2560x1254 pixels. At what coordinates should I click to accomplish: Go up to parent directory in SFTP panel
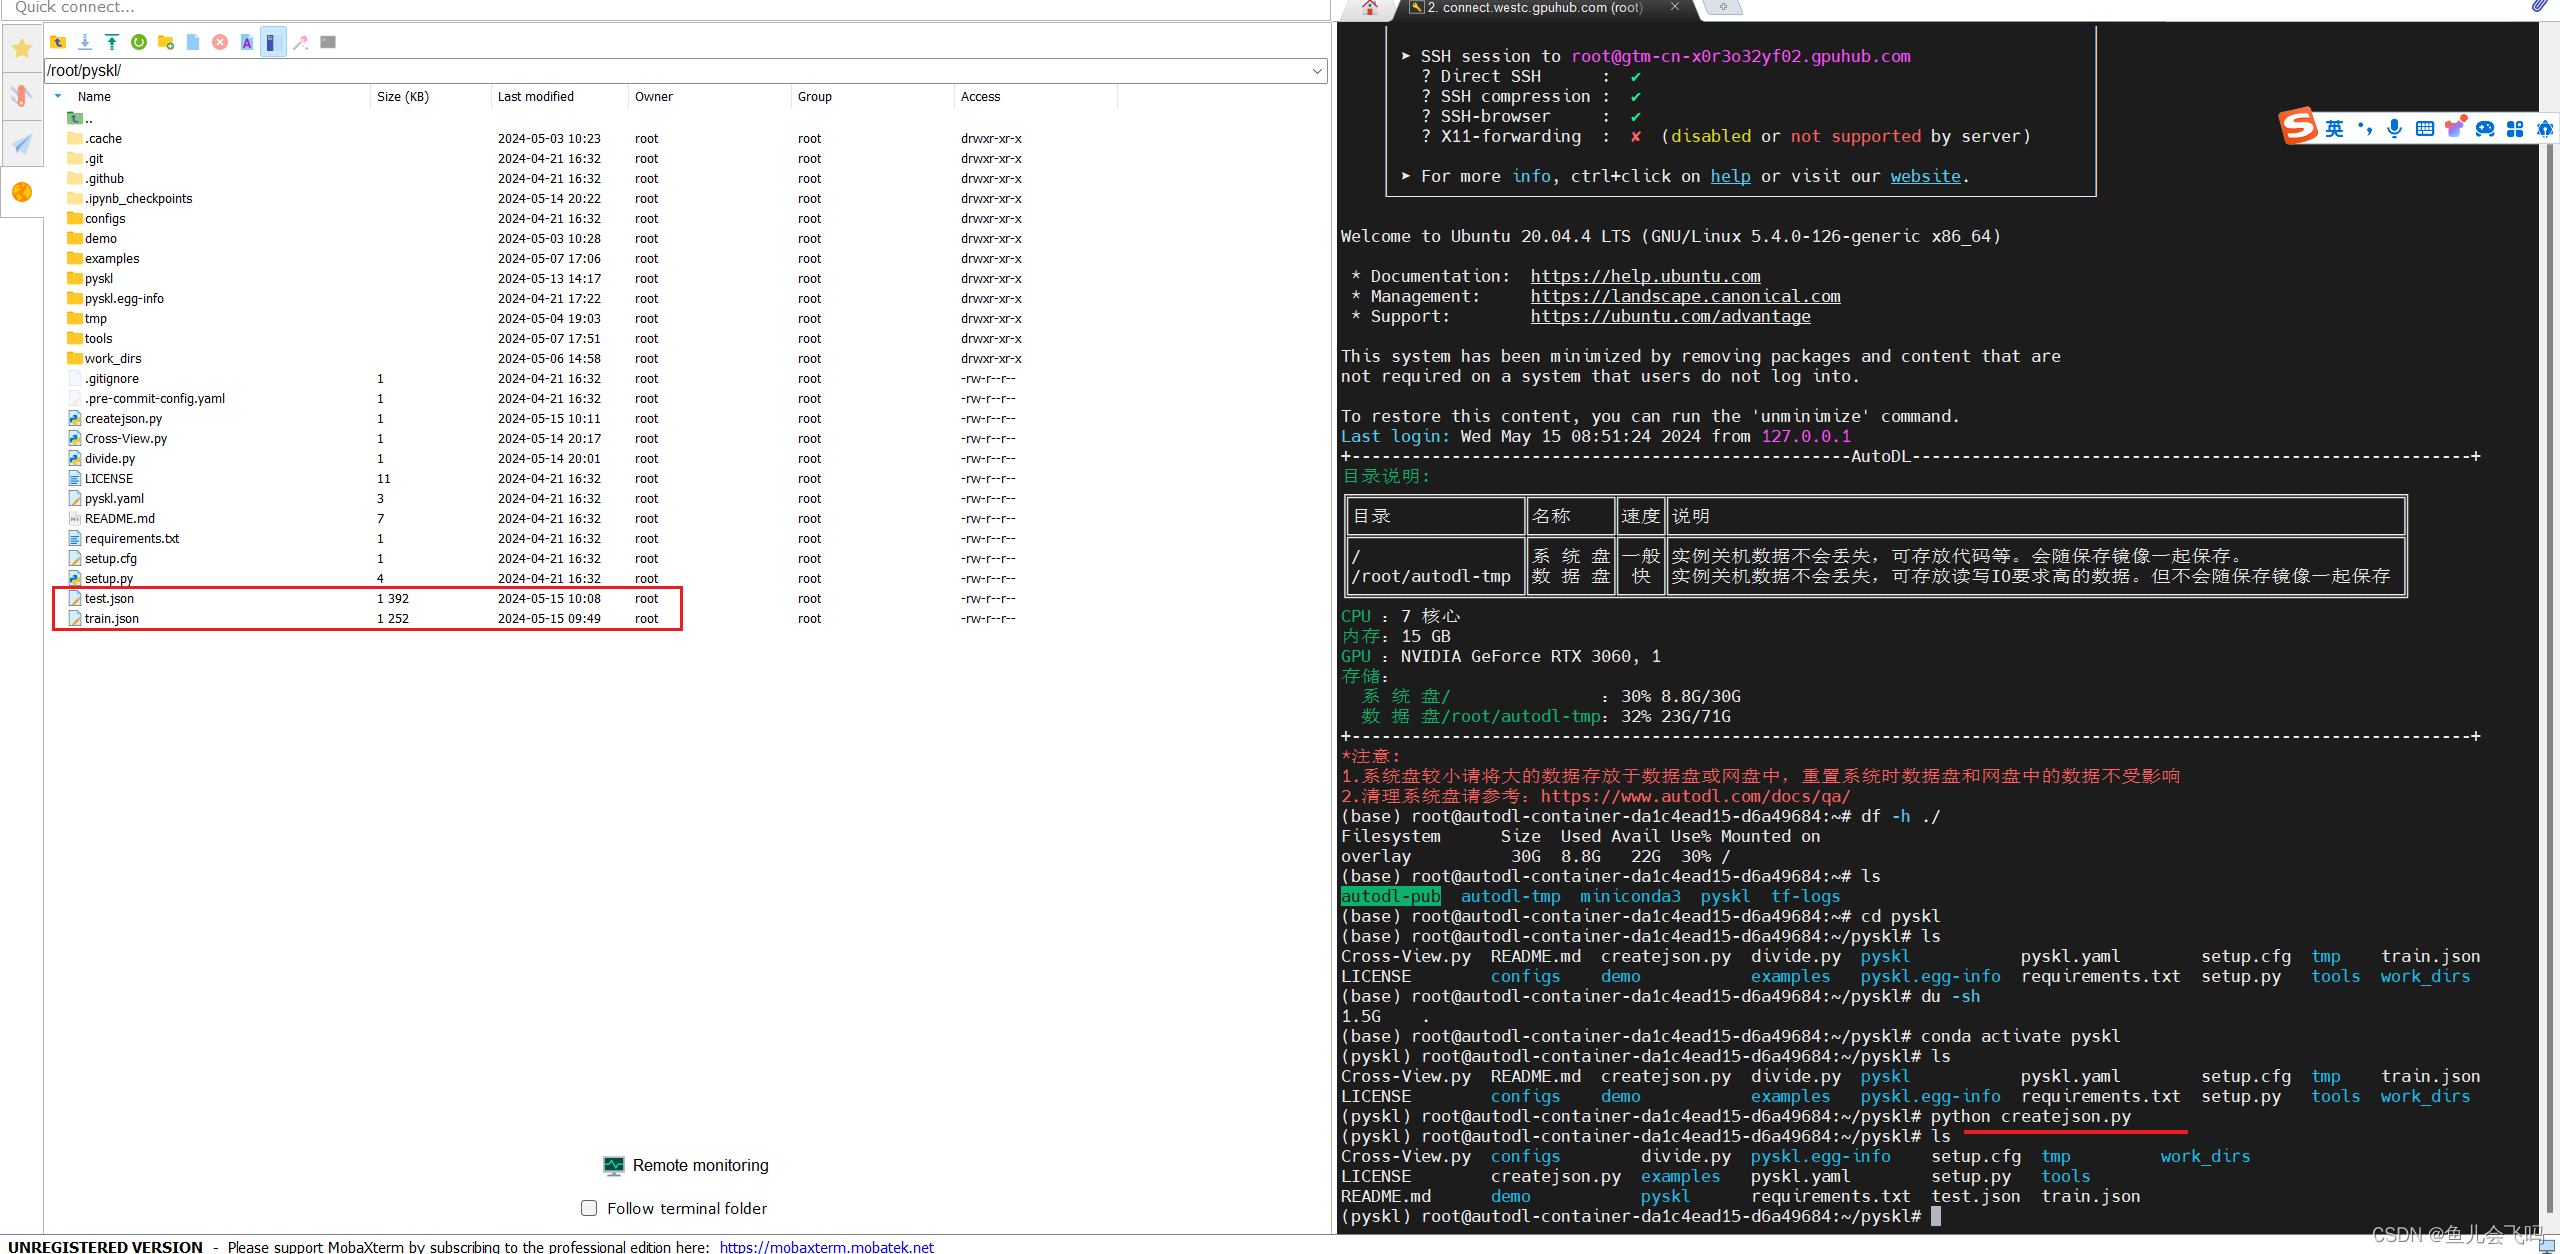(57, 42)
